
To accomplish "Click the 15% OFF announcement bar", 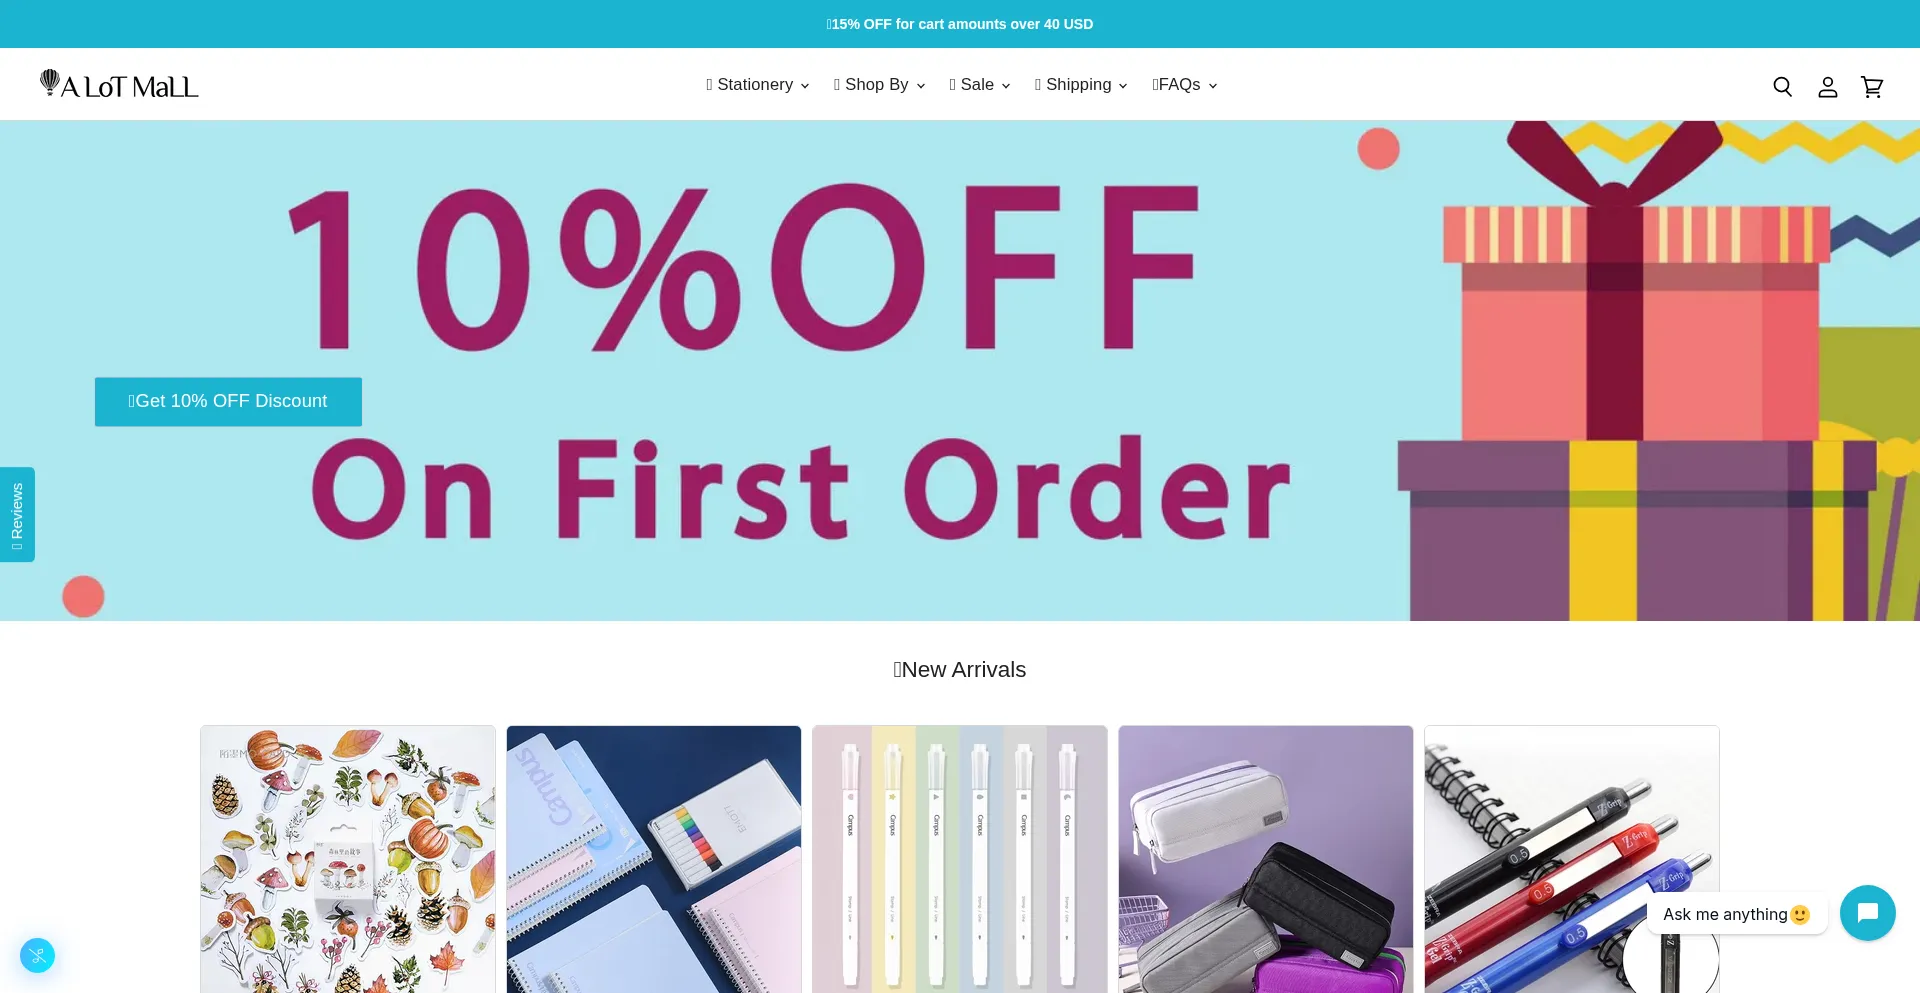I will (960, 24).
